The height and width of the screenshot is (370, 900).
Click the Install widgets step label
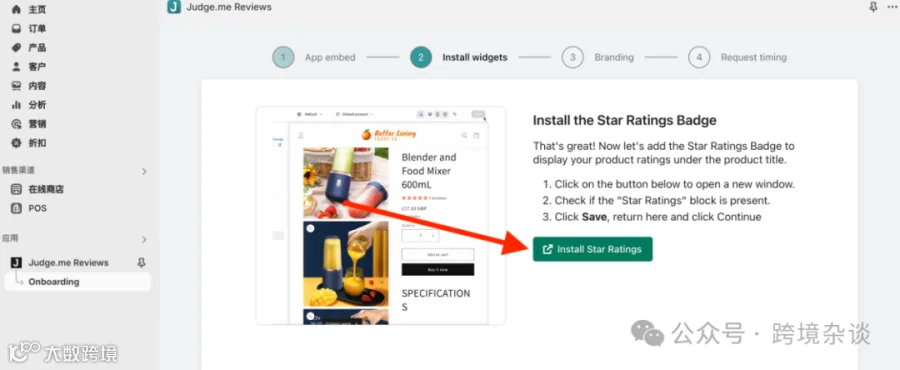[475, 57]
